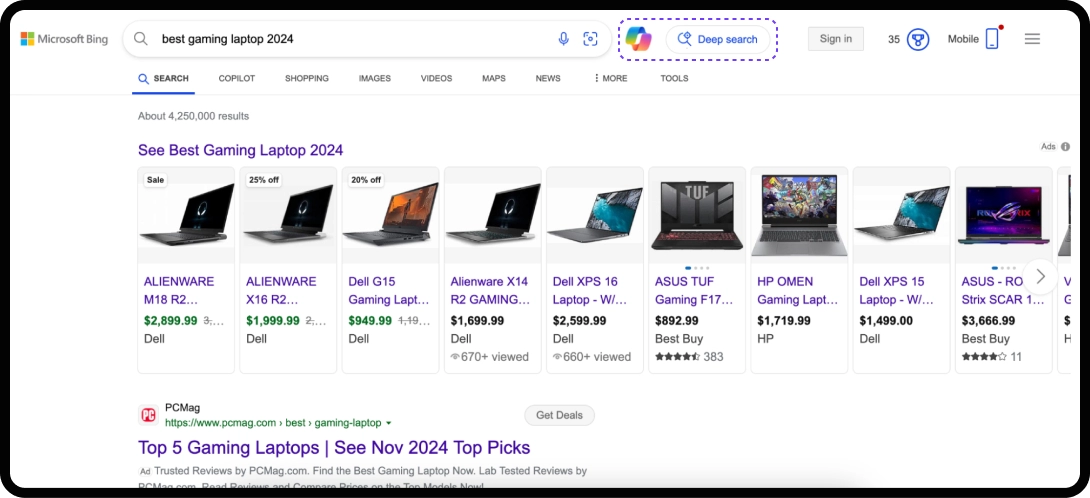Click the 383 star rating reviews
Viewport: 1090px width, 498px height.
689,357
